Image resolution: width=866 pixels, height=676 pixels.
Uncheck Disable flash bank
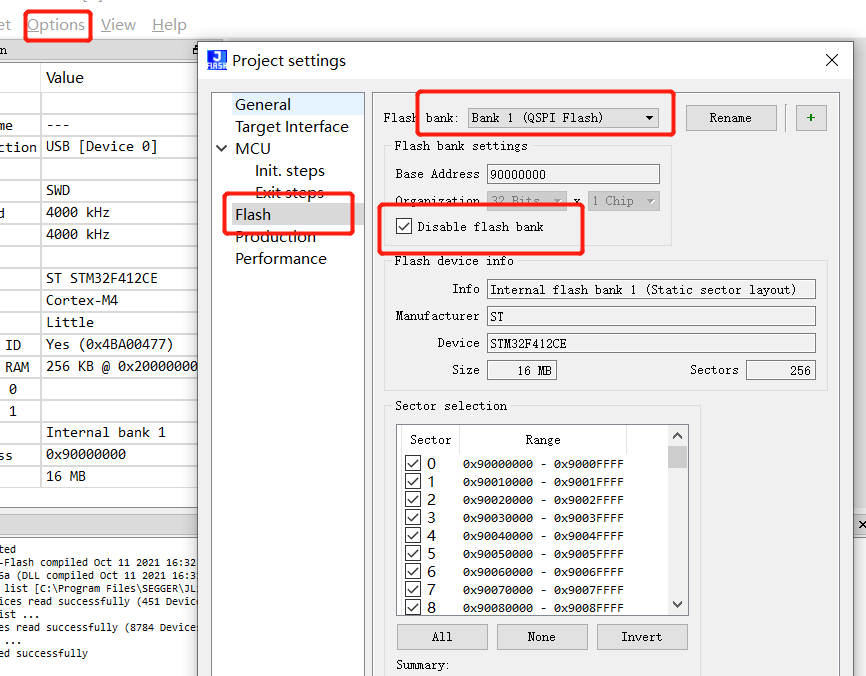[x=403, y=225]
